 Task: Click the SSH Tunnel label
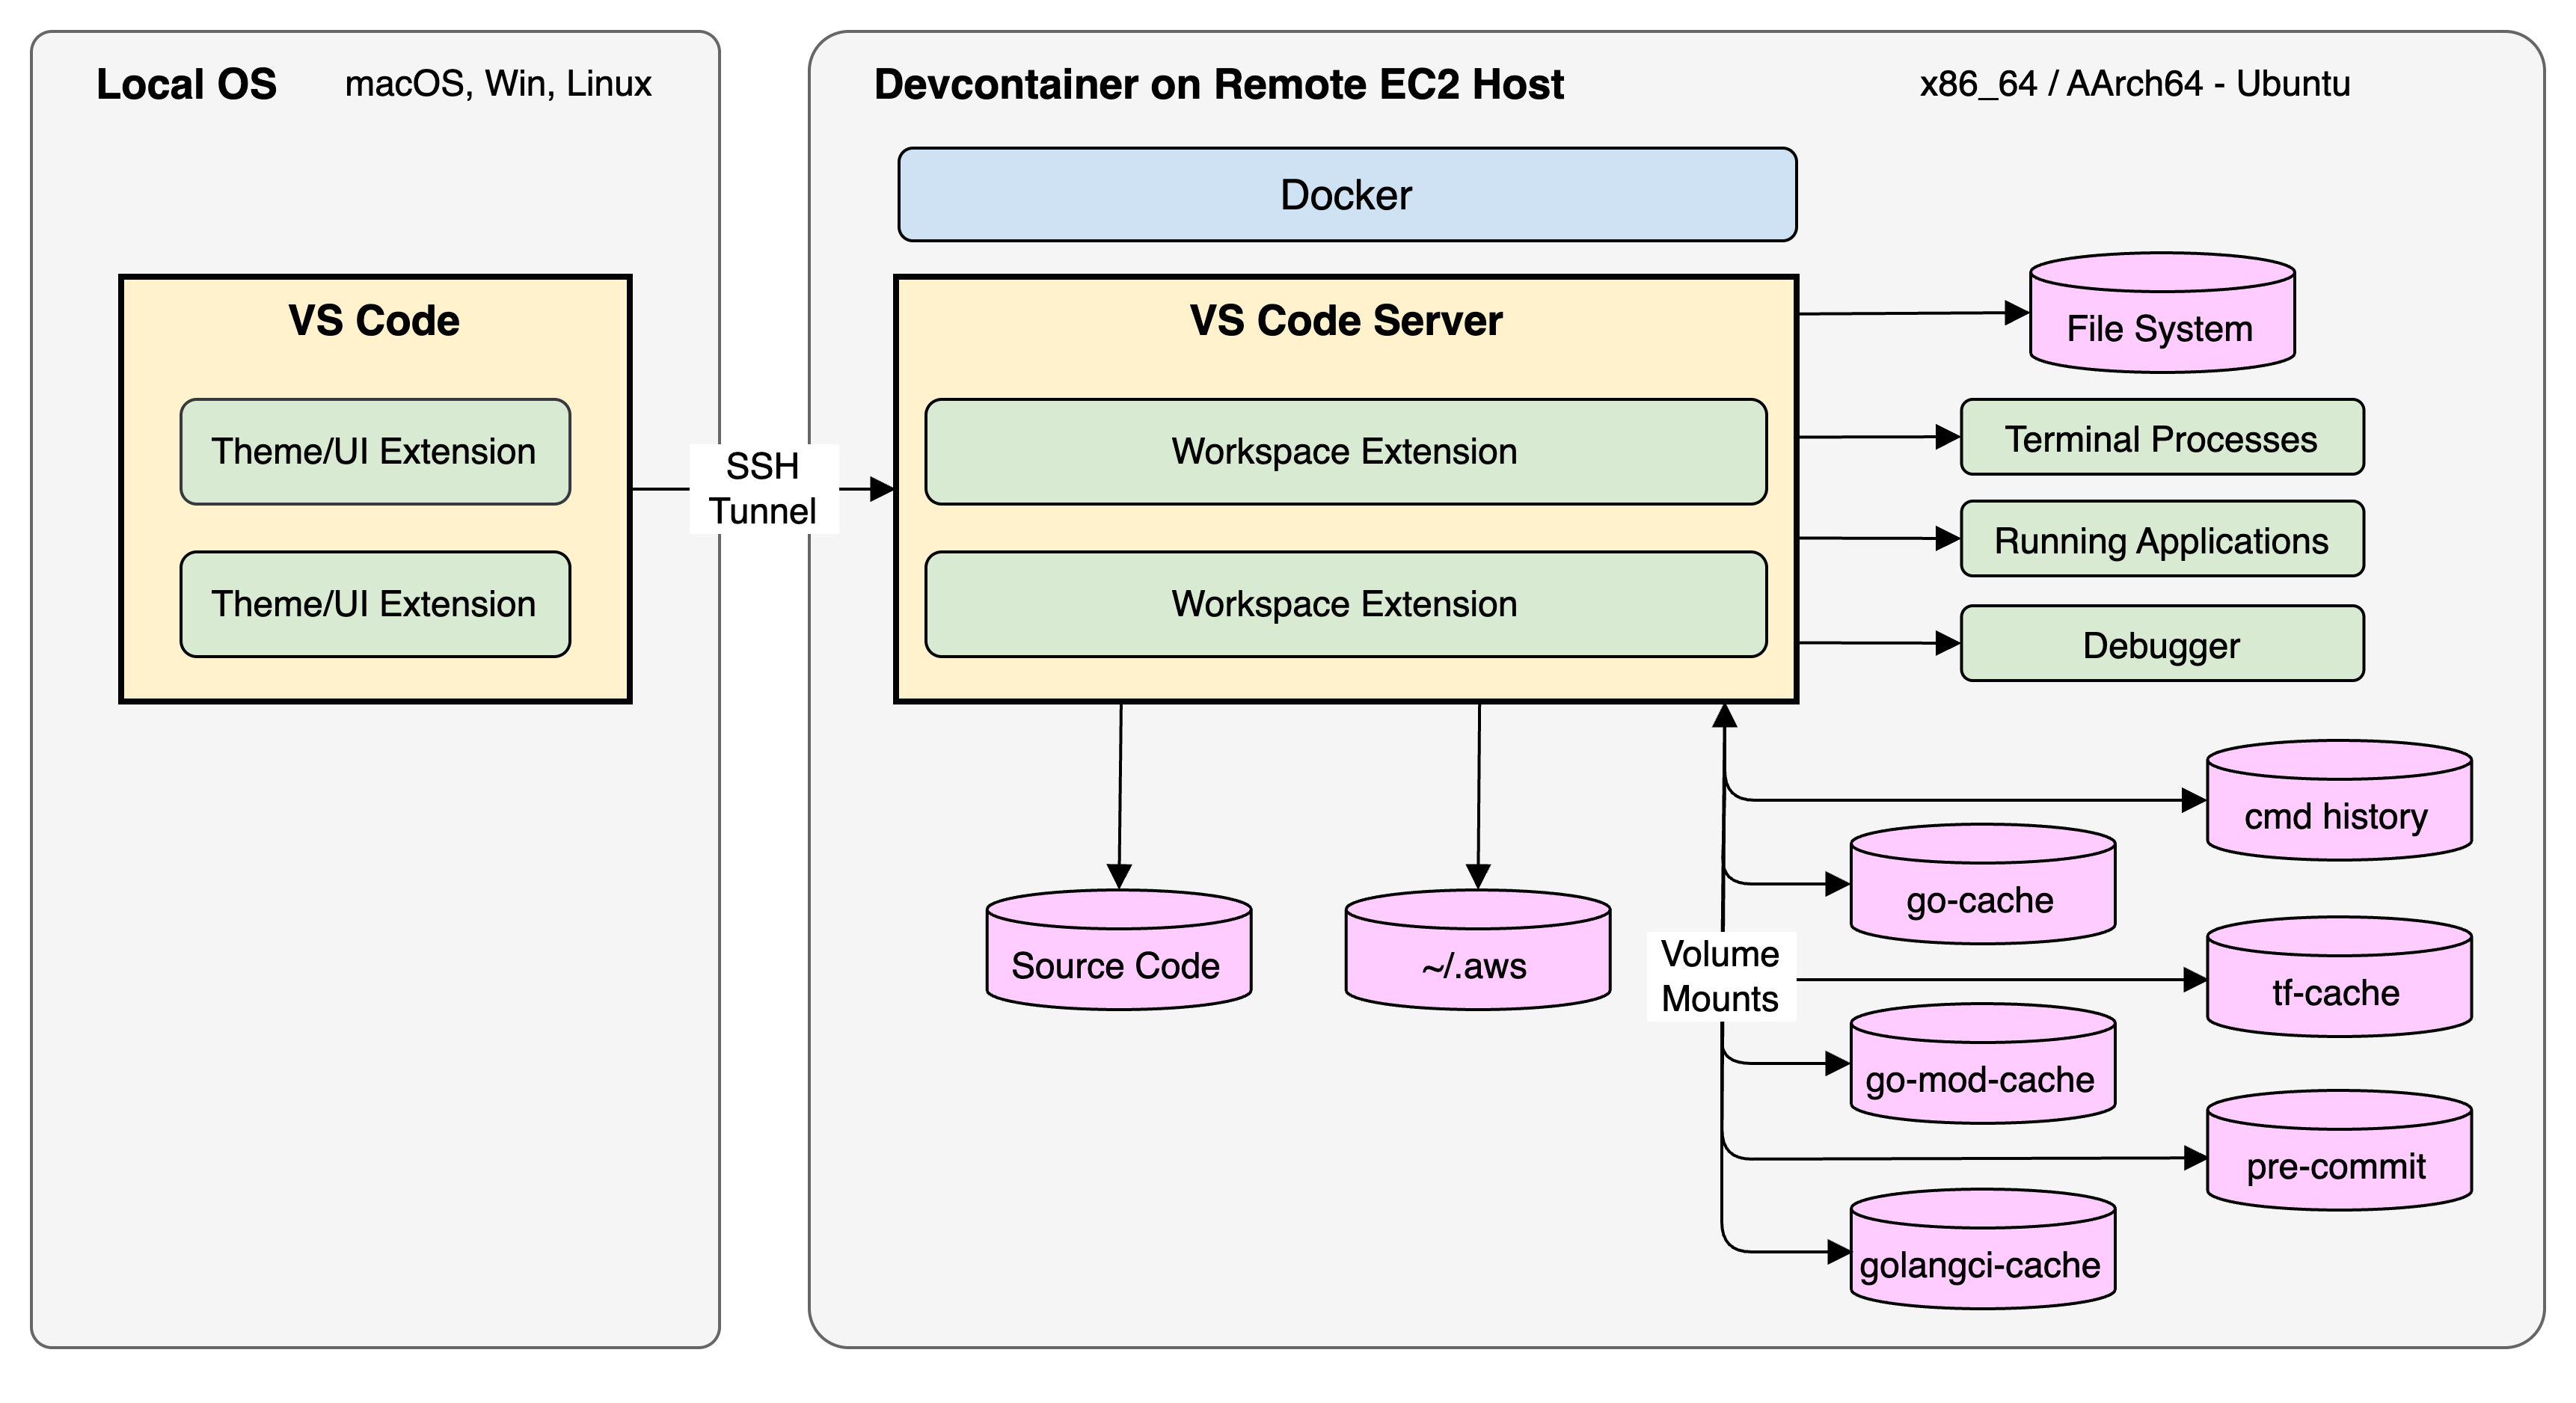point(763,488)
